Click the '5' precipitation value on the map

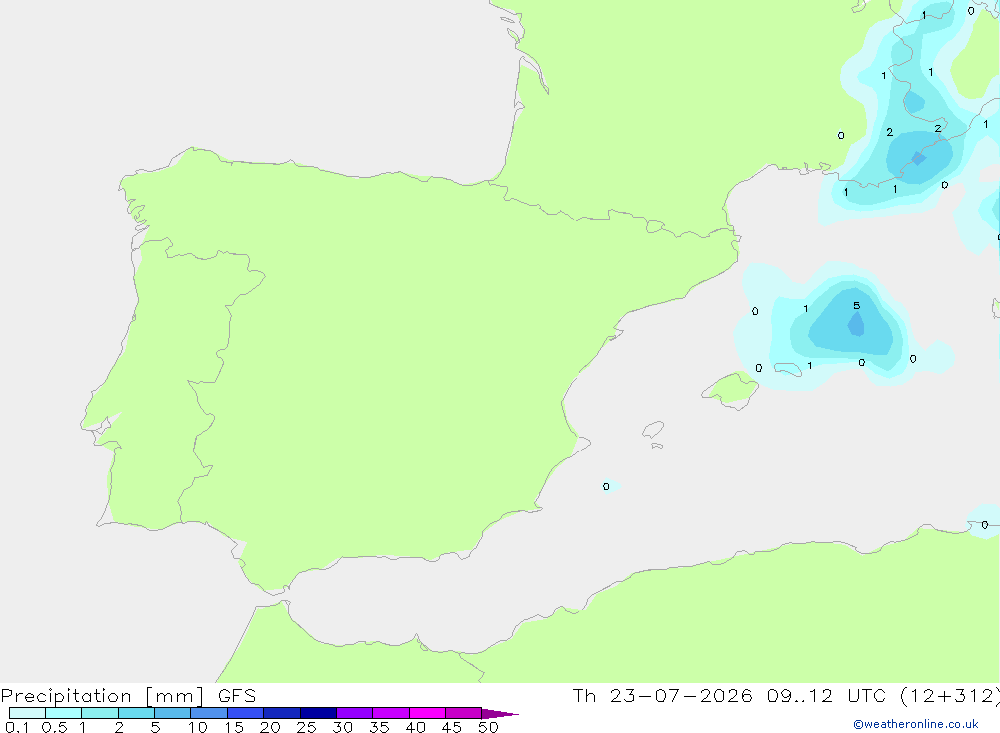pyautogui.click(x=857, y=306)
